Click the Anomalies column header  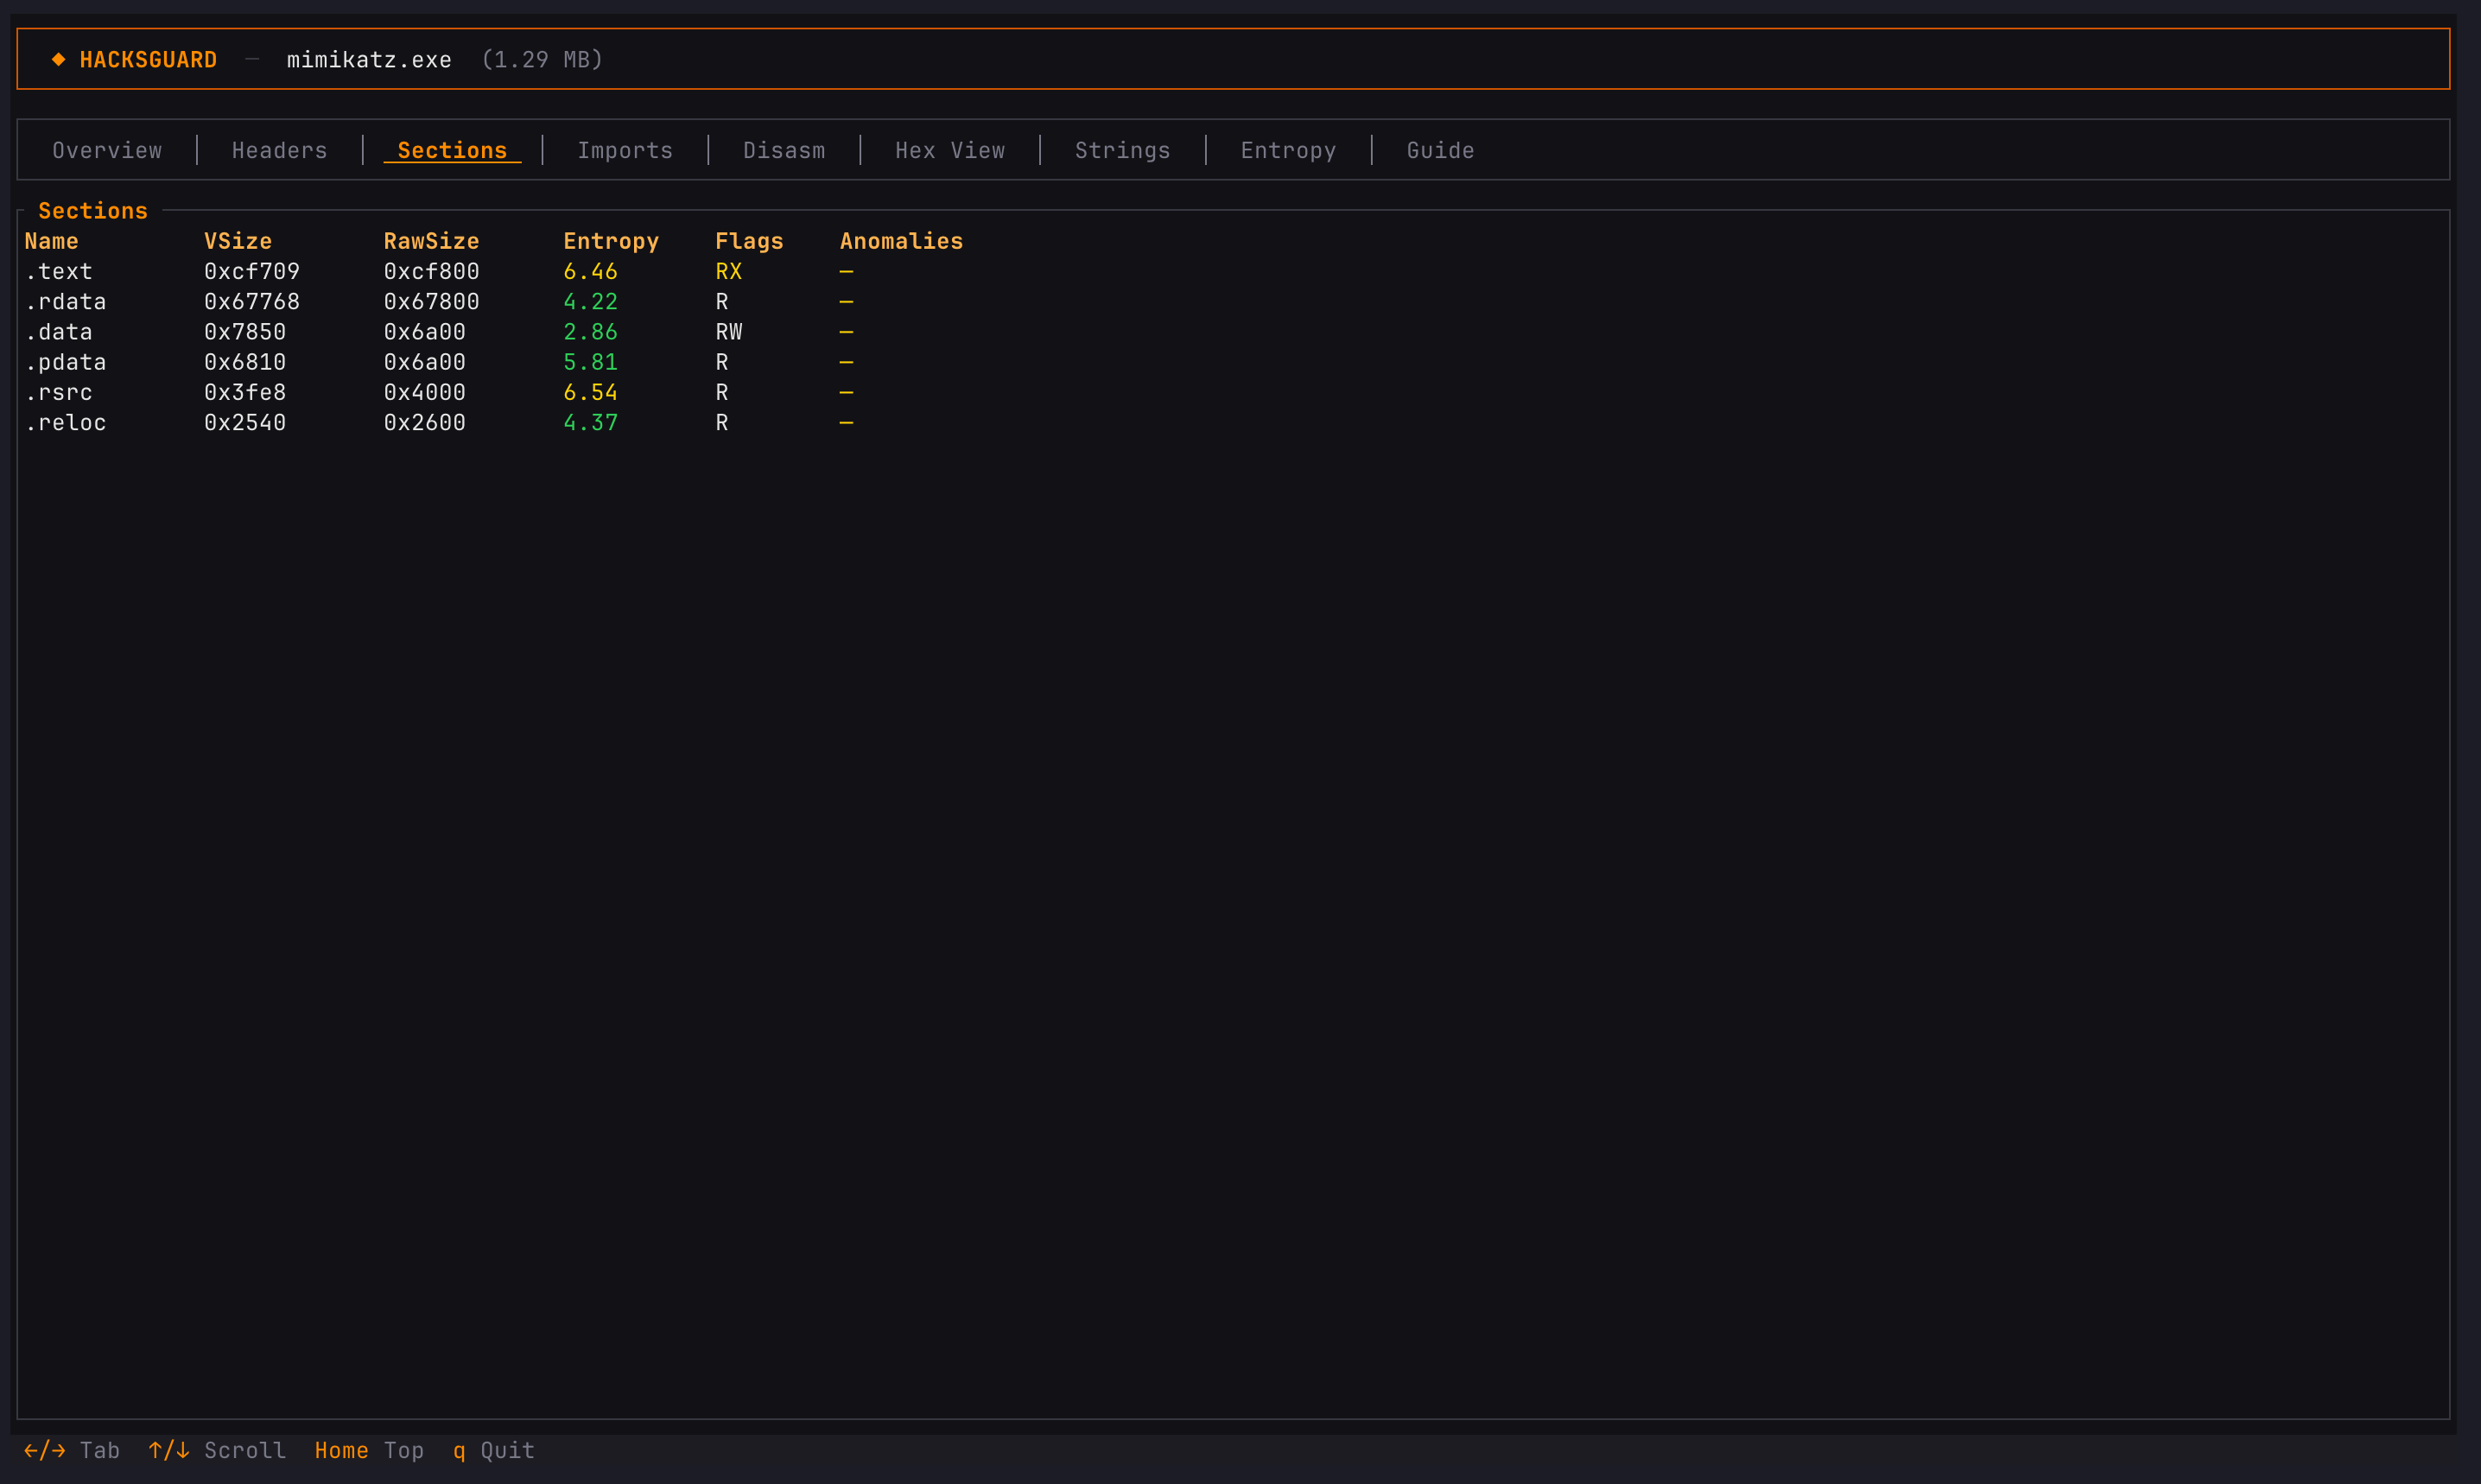pyautogui.click(x=901, y=241)
